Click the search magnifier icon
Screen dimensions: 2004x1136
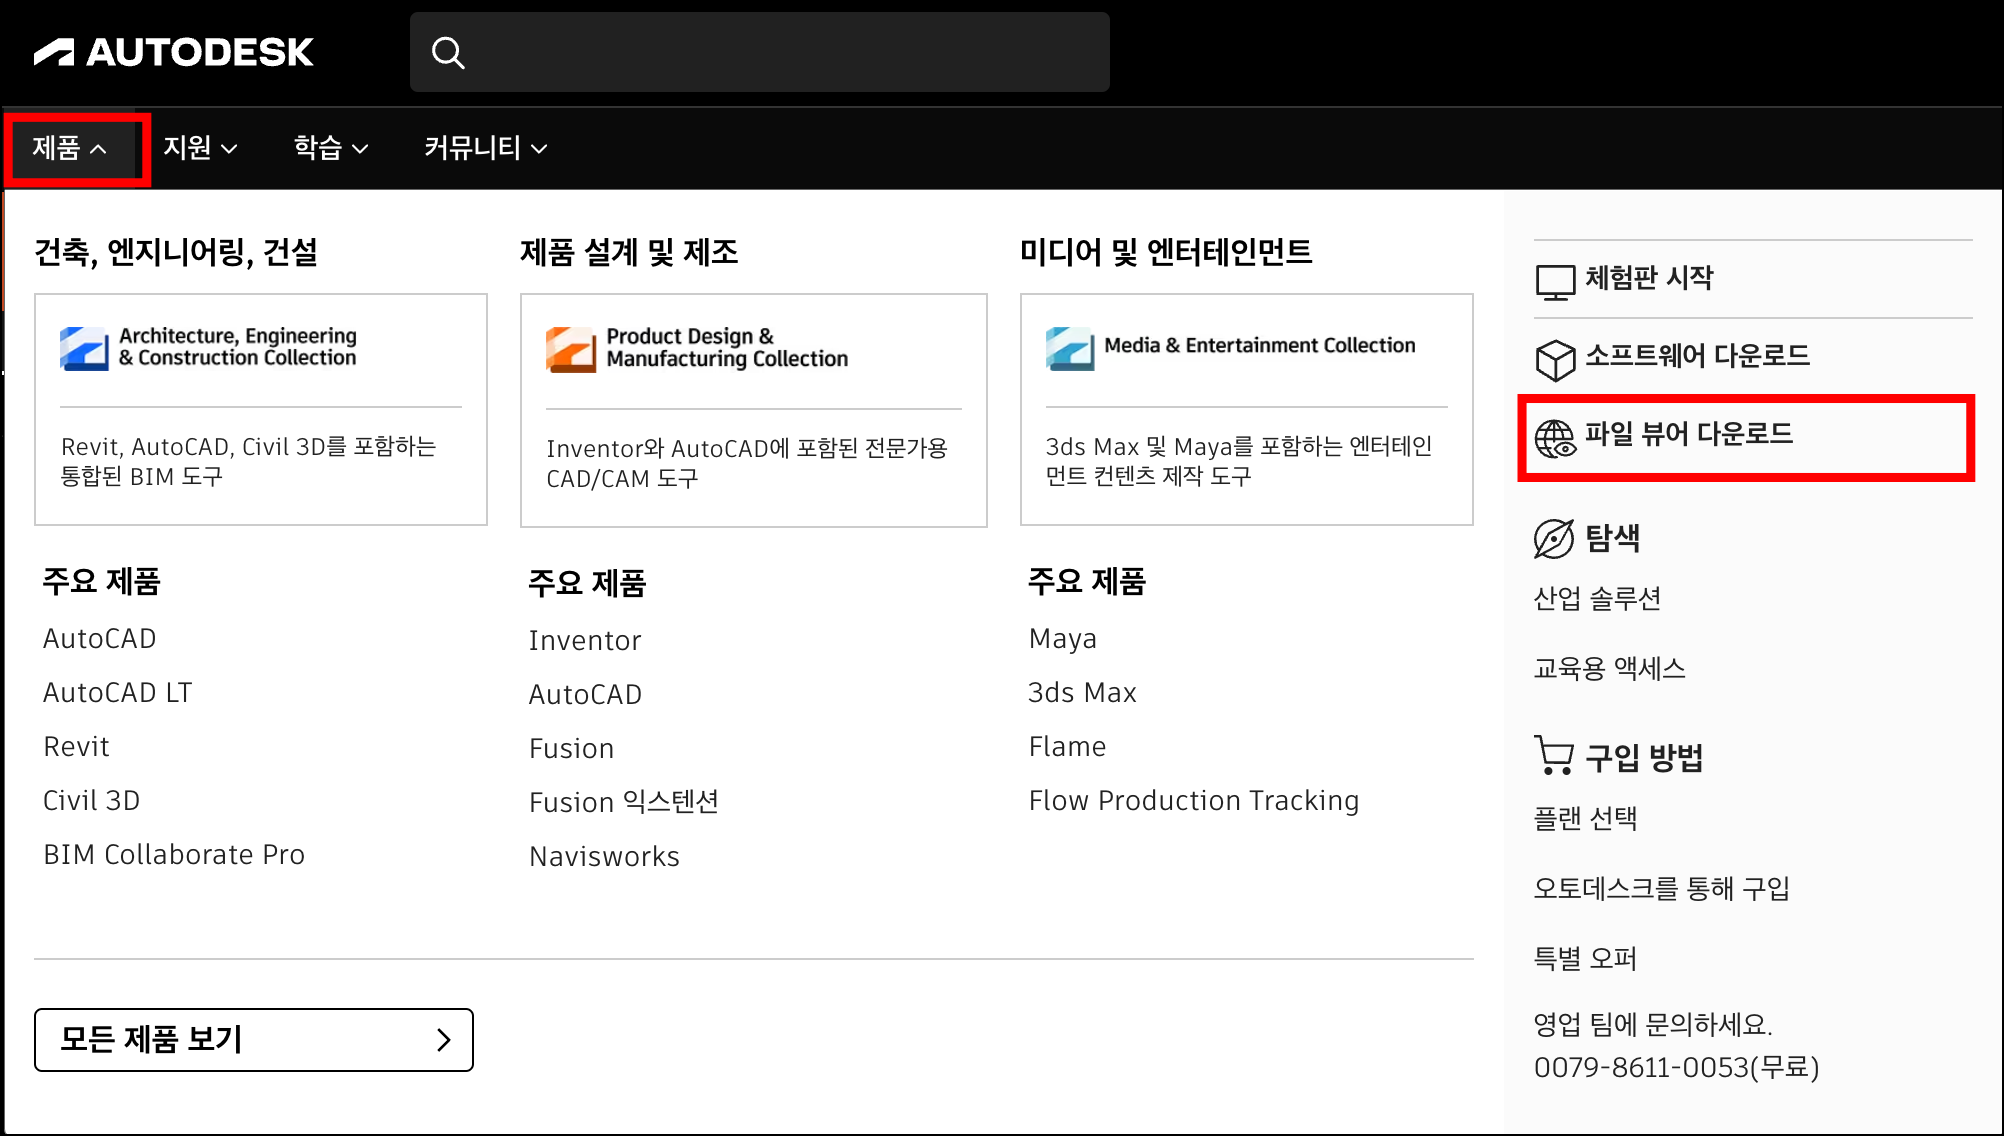tap(448, 53)
